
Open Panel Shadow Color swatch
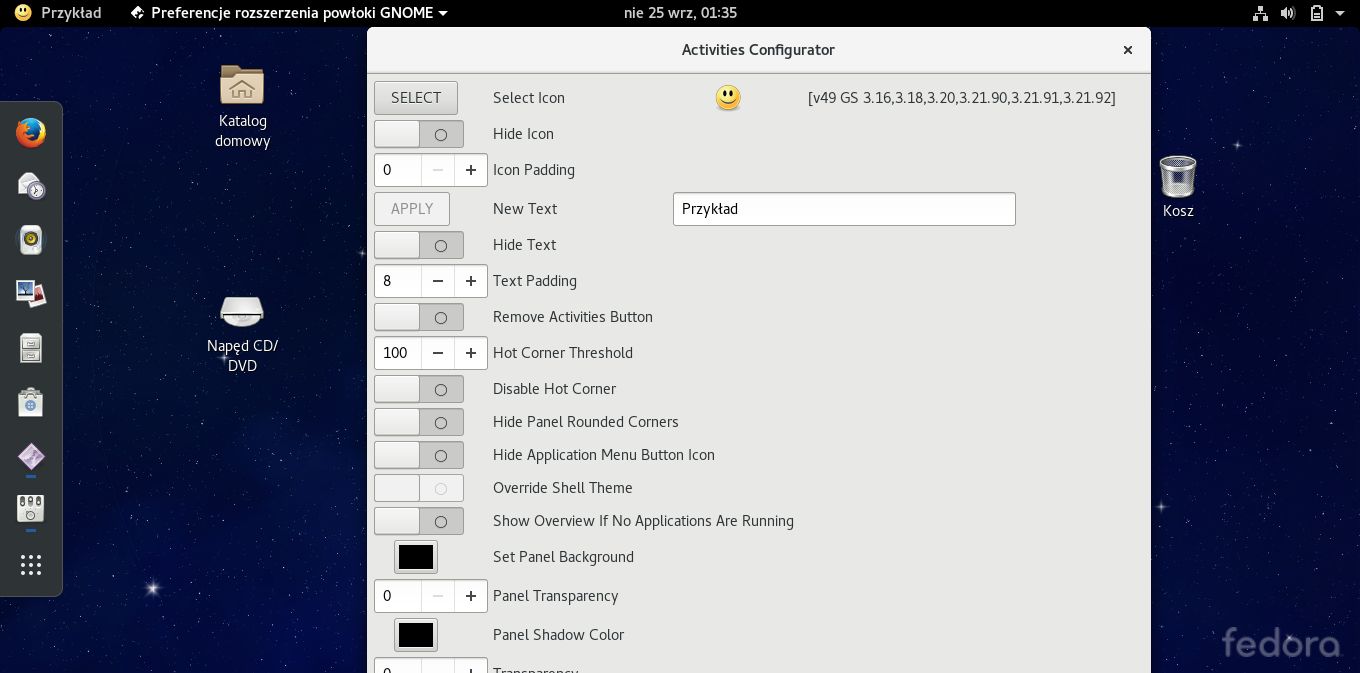[x=416, y=635]
